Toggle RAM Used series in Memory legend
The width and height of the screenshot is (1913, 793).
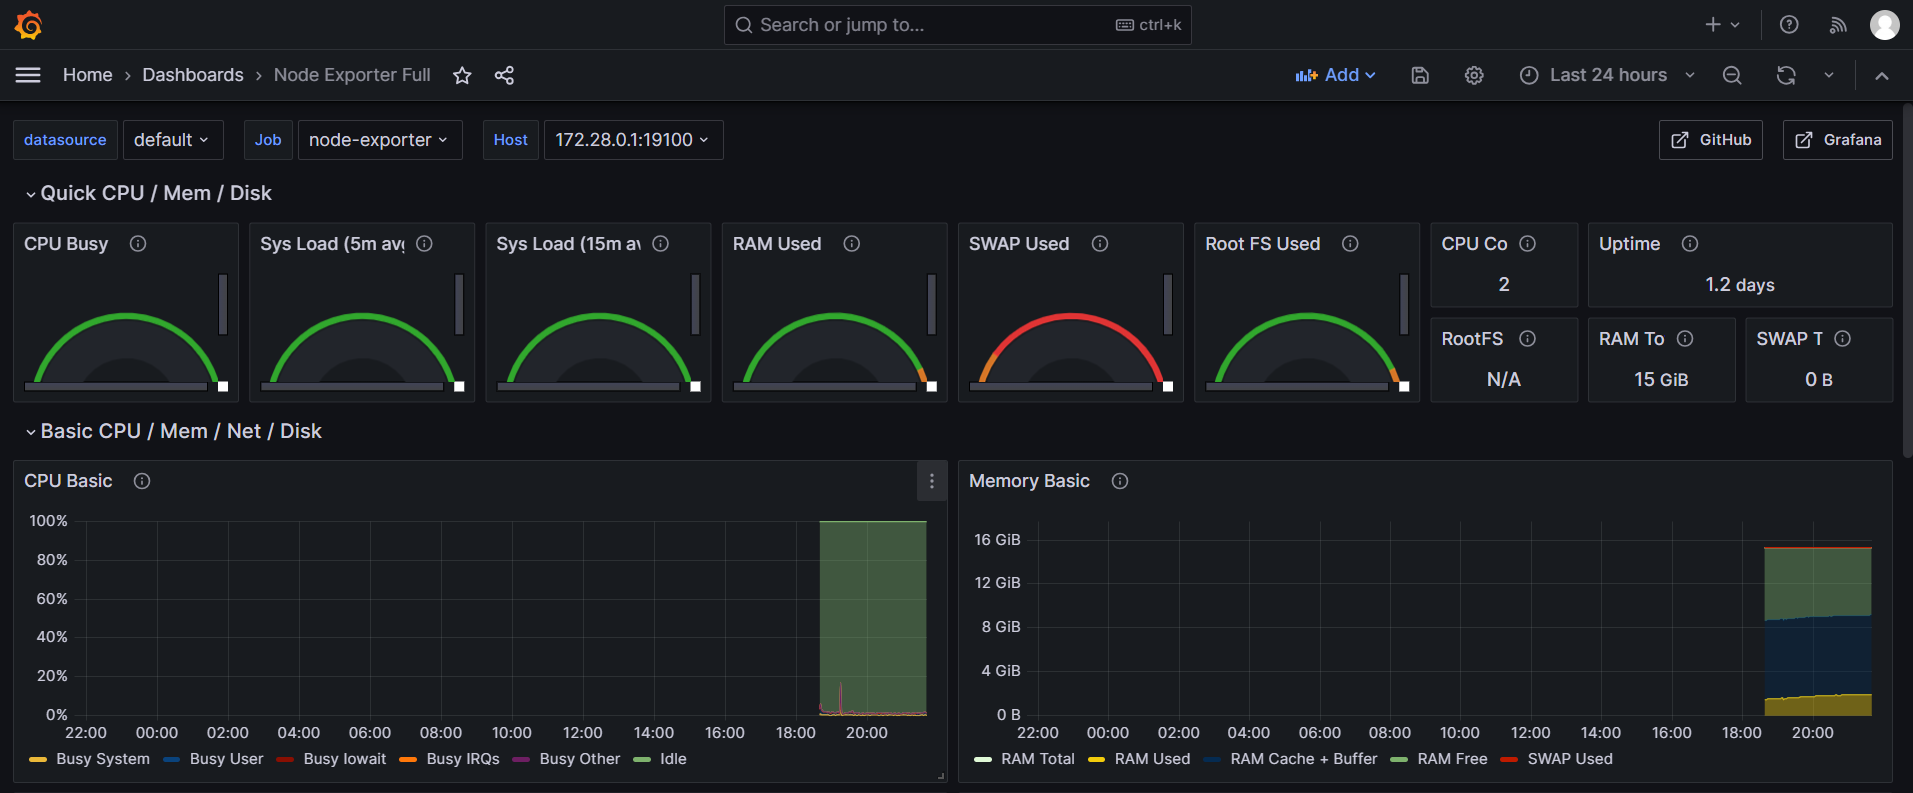pyautogui.click(x=1151, y=759)
